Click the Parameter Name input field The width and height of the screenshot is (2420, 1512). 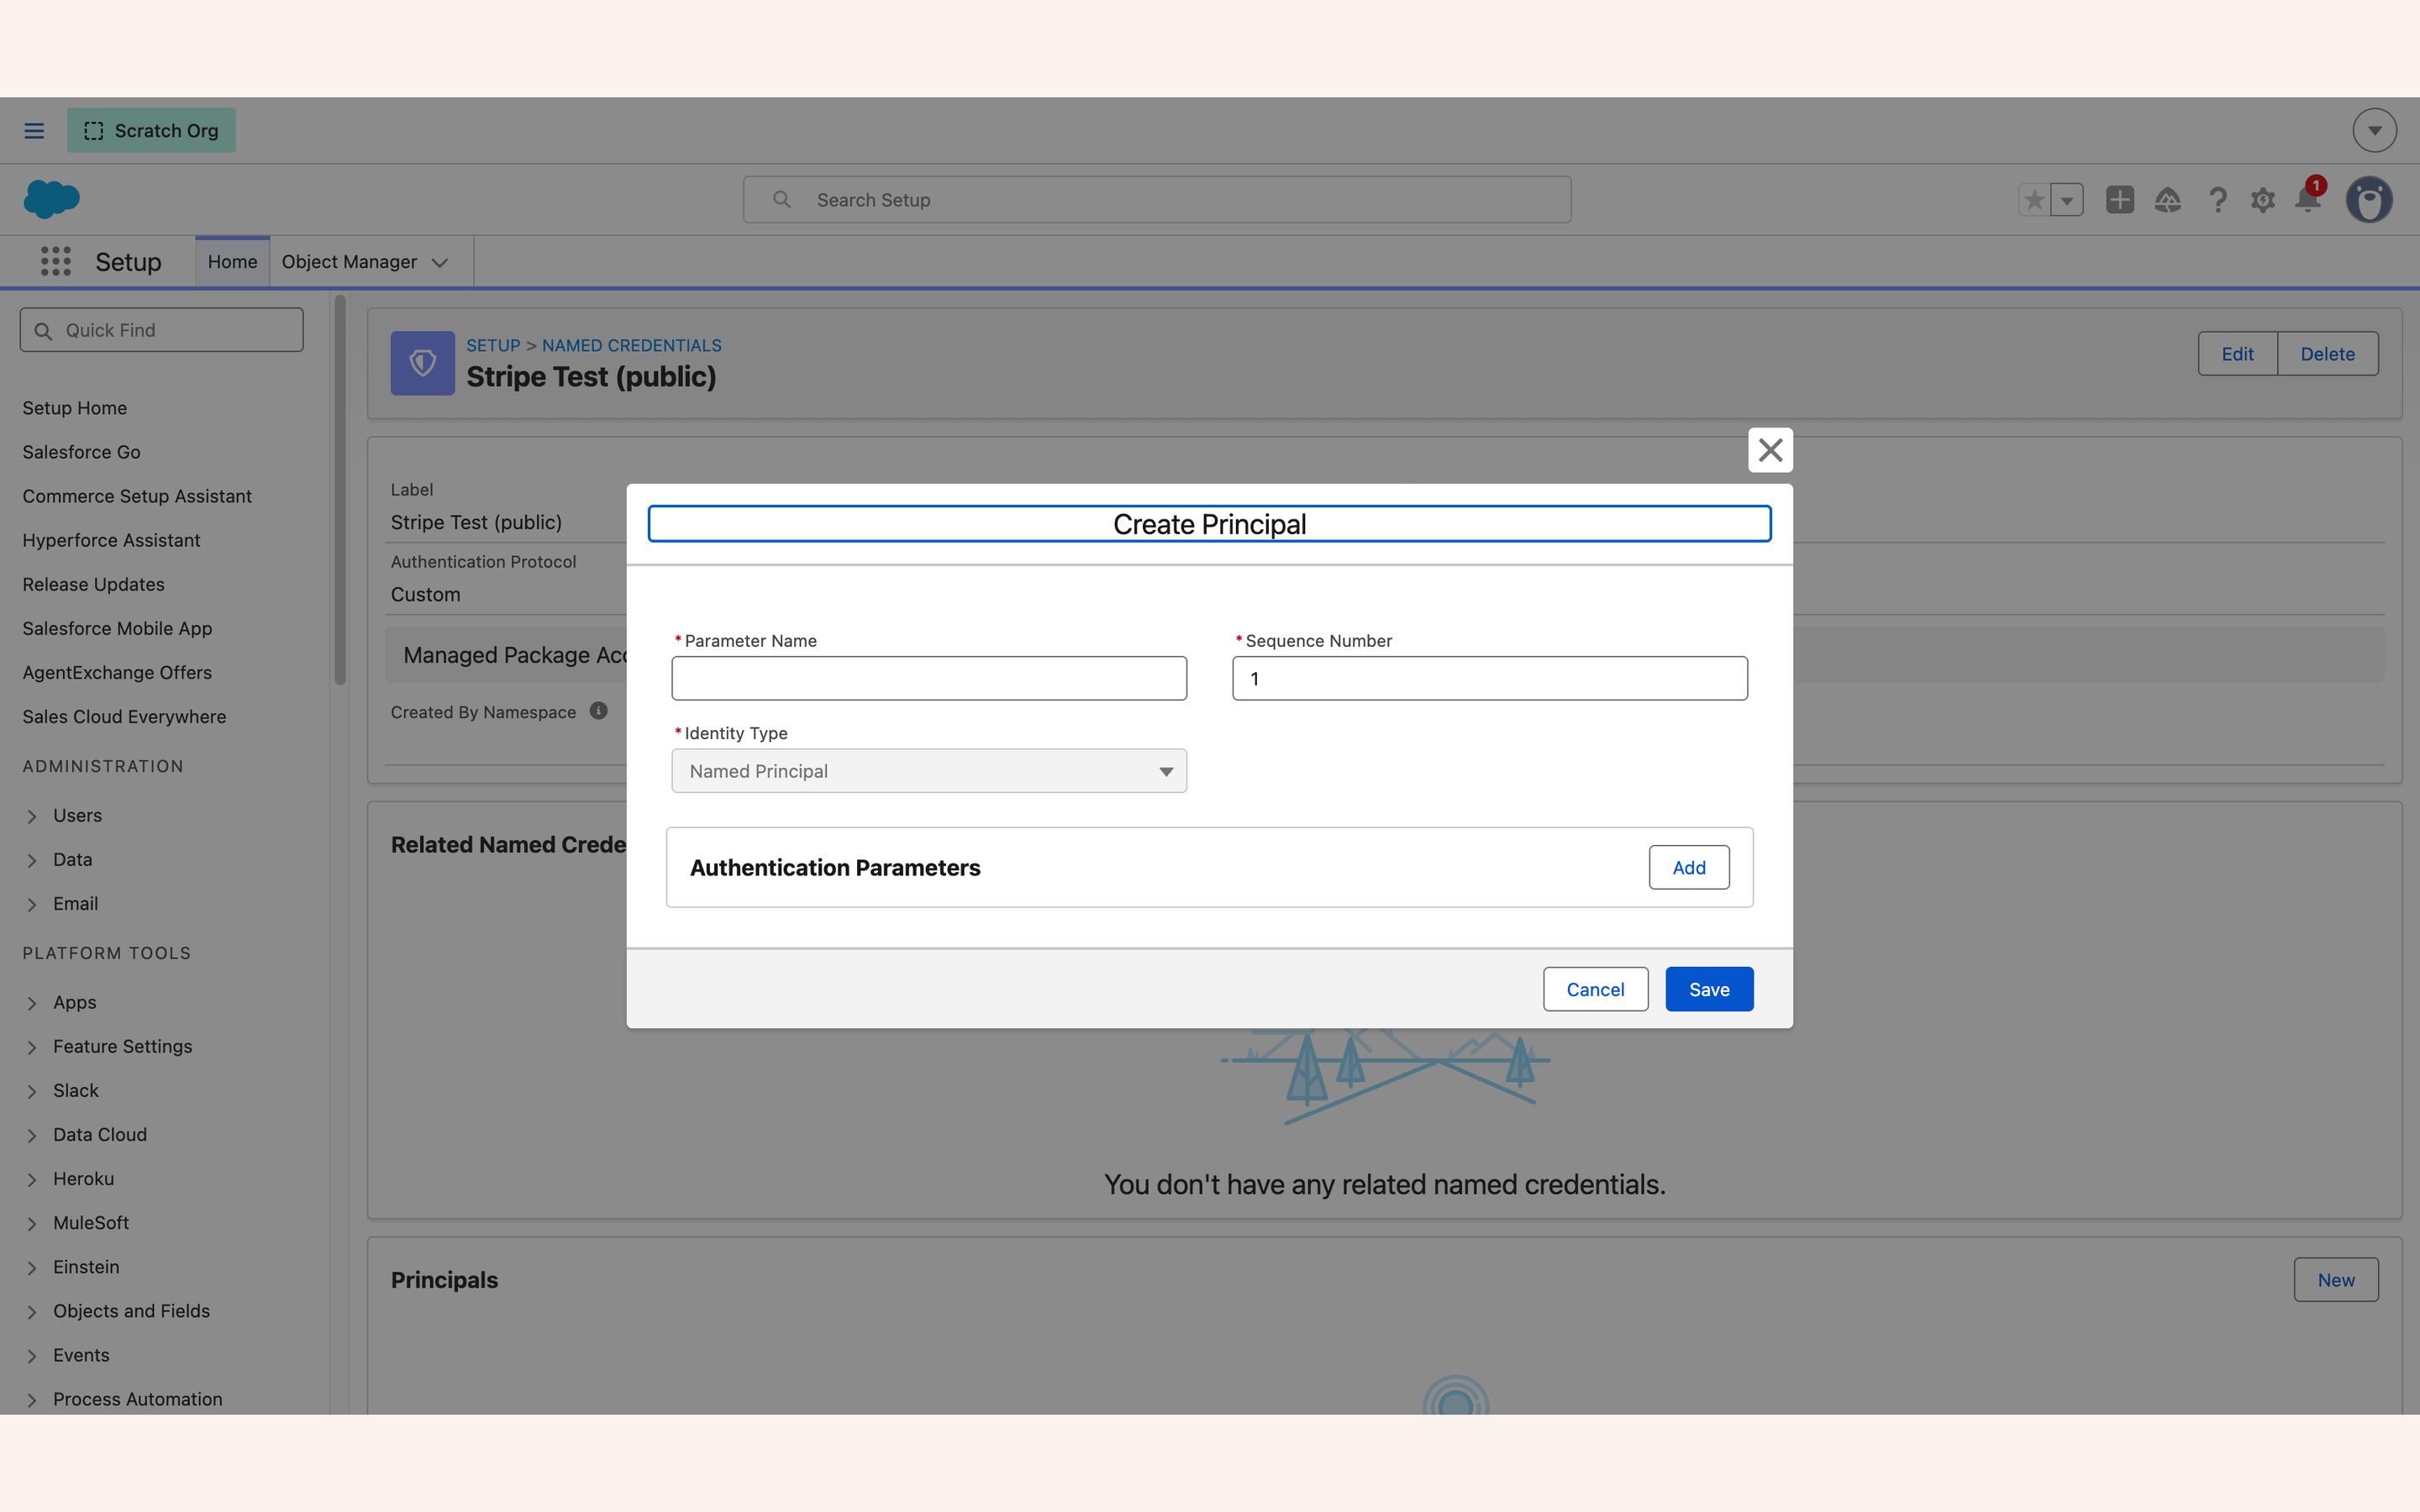(x=929, y=678)
